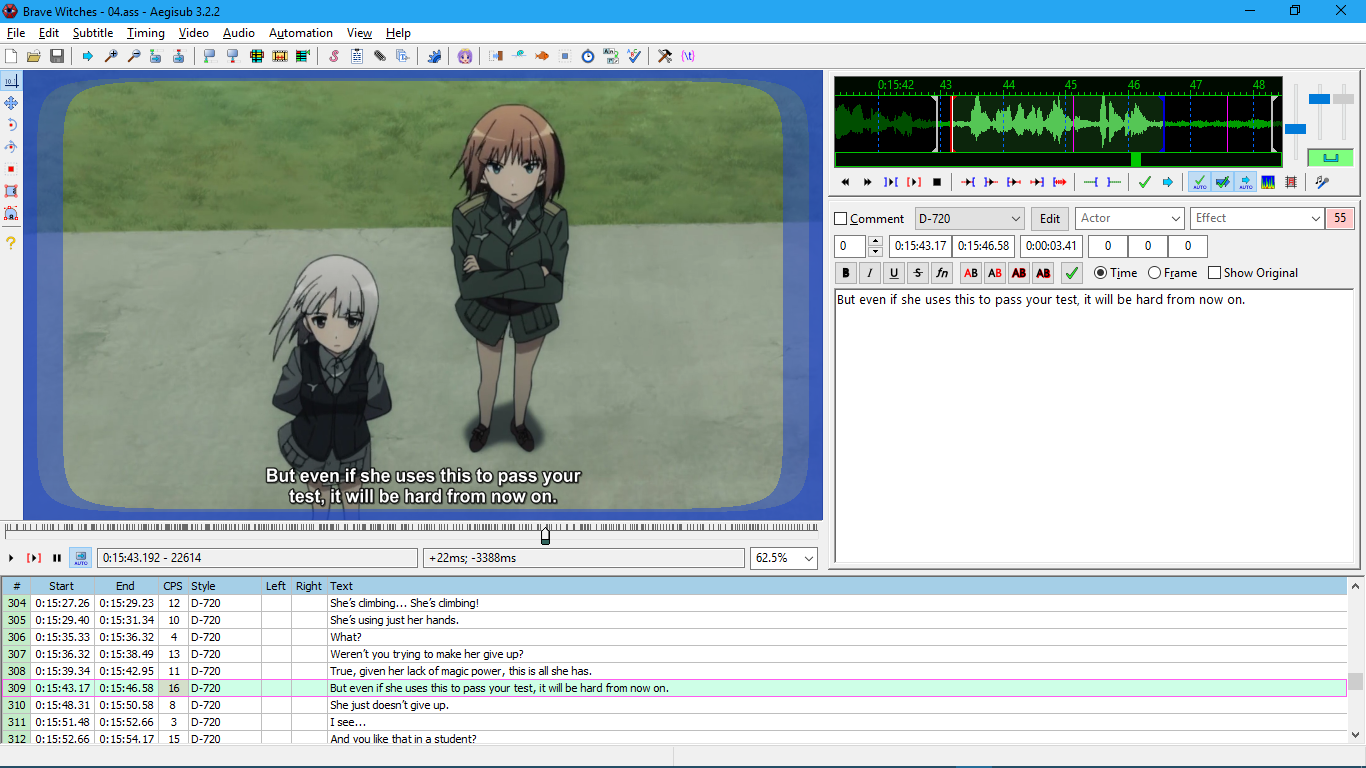1366x768 pixels.
Task: Click the Bold formatting button
Action: [x=846, y=273]
